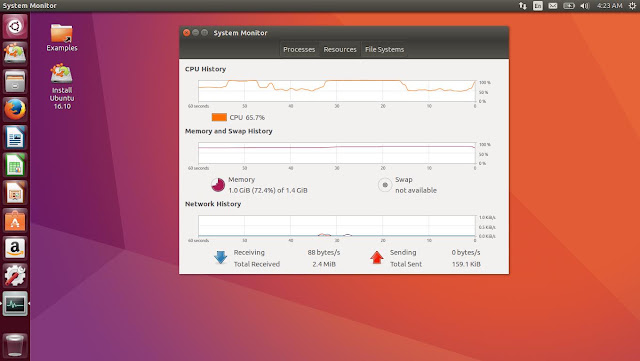Click the '88 bytes/s' receiving rate
640x361 pixels.
click(324, 252)
